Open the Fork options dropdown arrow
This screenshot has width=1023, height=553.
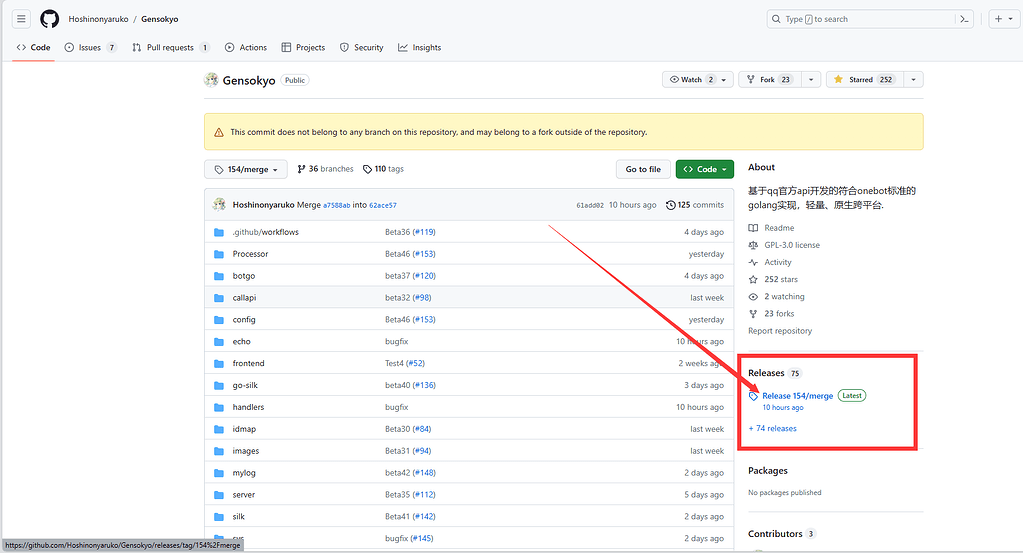[x=810, y=80]
